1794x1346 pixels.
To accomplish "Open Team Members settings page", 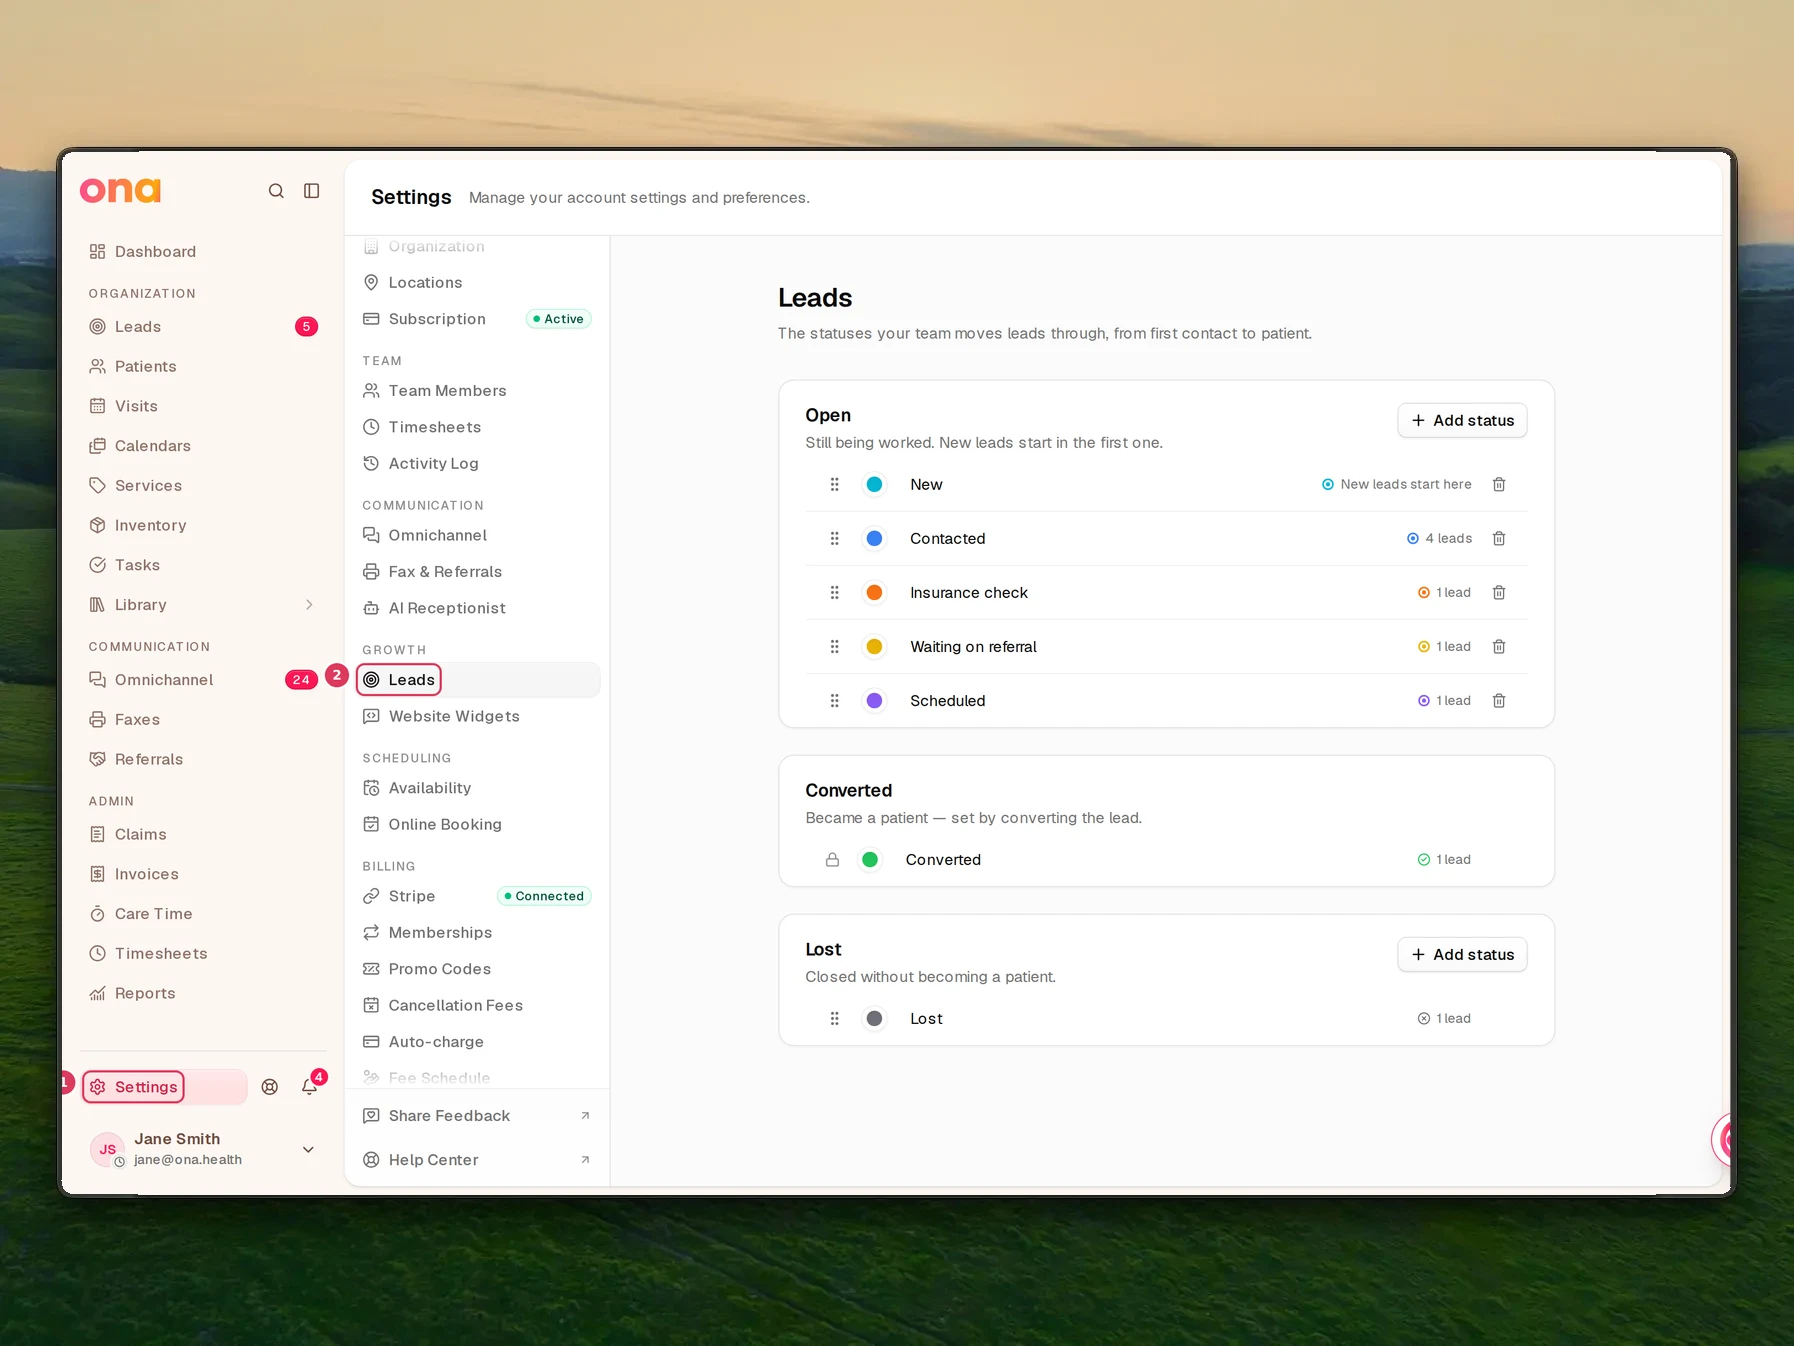I will pos(478,390).
